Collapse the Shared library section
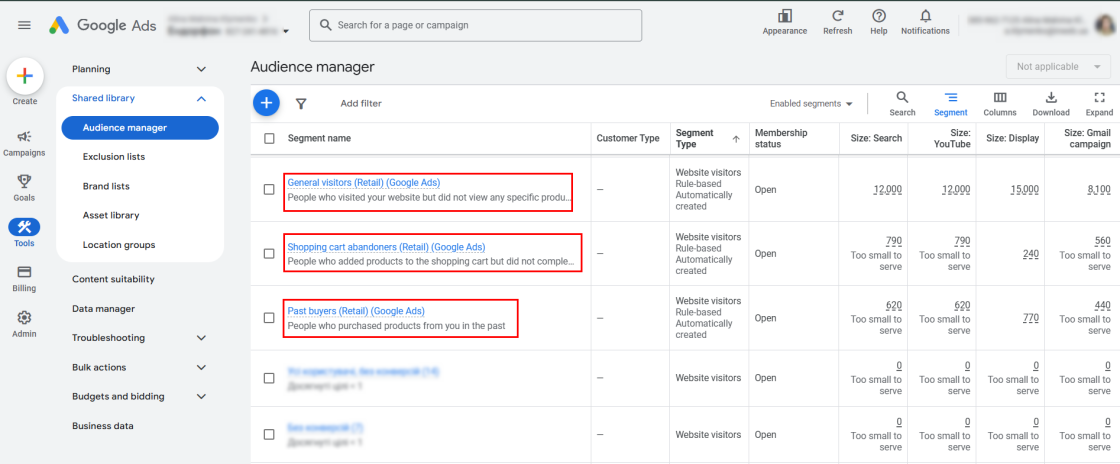 [201, 99]
